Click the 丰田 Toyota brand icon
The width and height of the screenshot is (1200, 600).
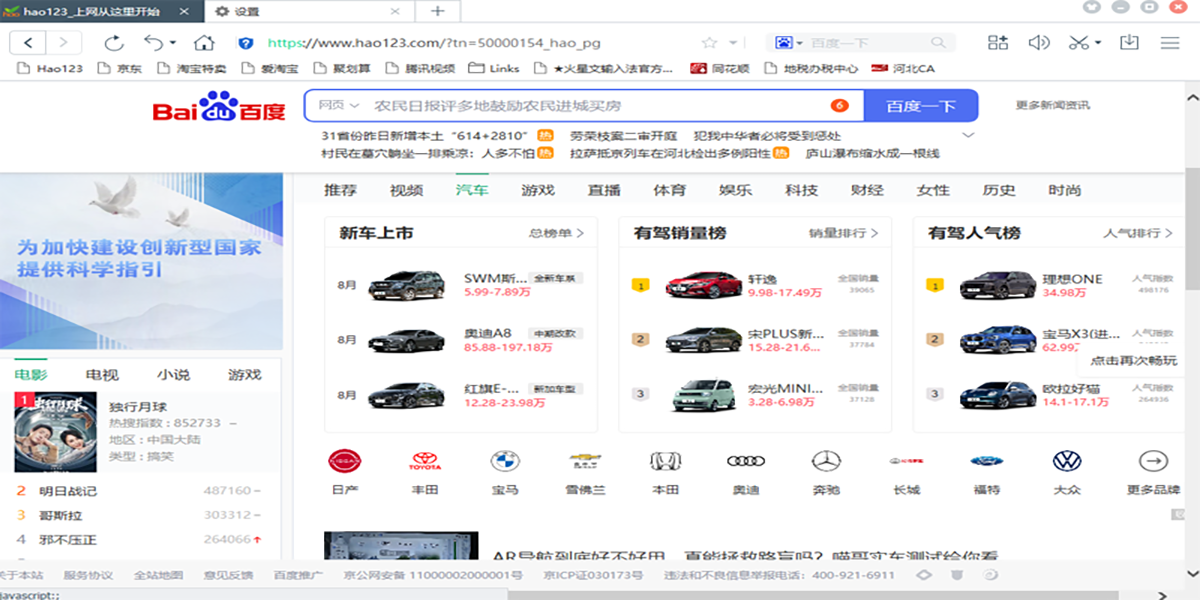pyautogui.click(x=424, y=461)
